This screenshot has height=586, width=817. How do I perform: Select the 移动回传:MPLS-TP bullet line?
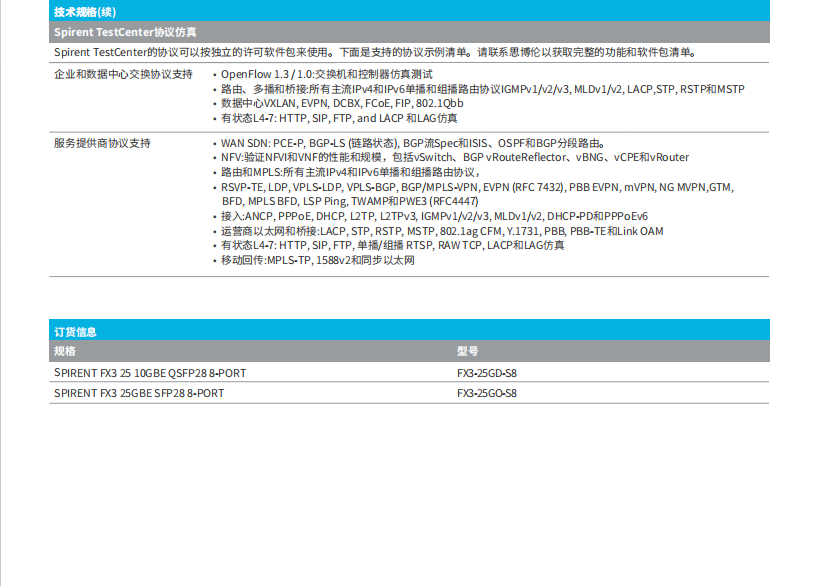coord(317,260)
